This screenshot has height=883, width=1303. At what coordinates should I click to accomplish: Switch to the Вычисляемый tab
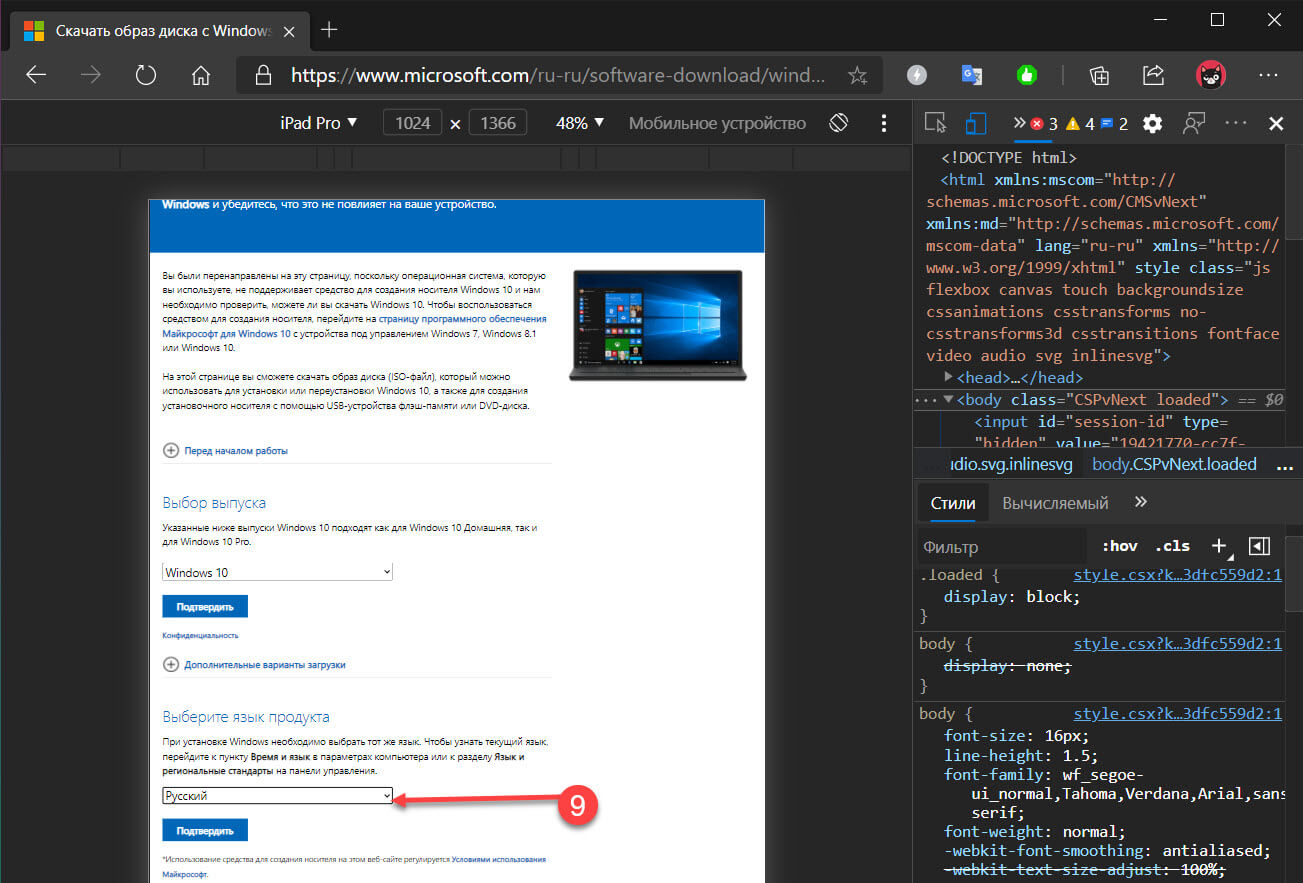tap(1056, 503)
